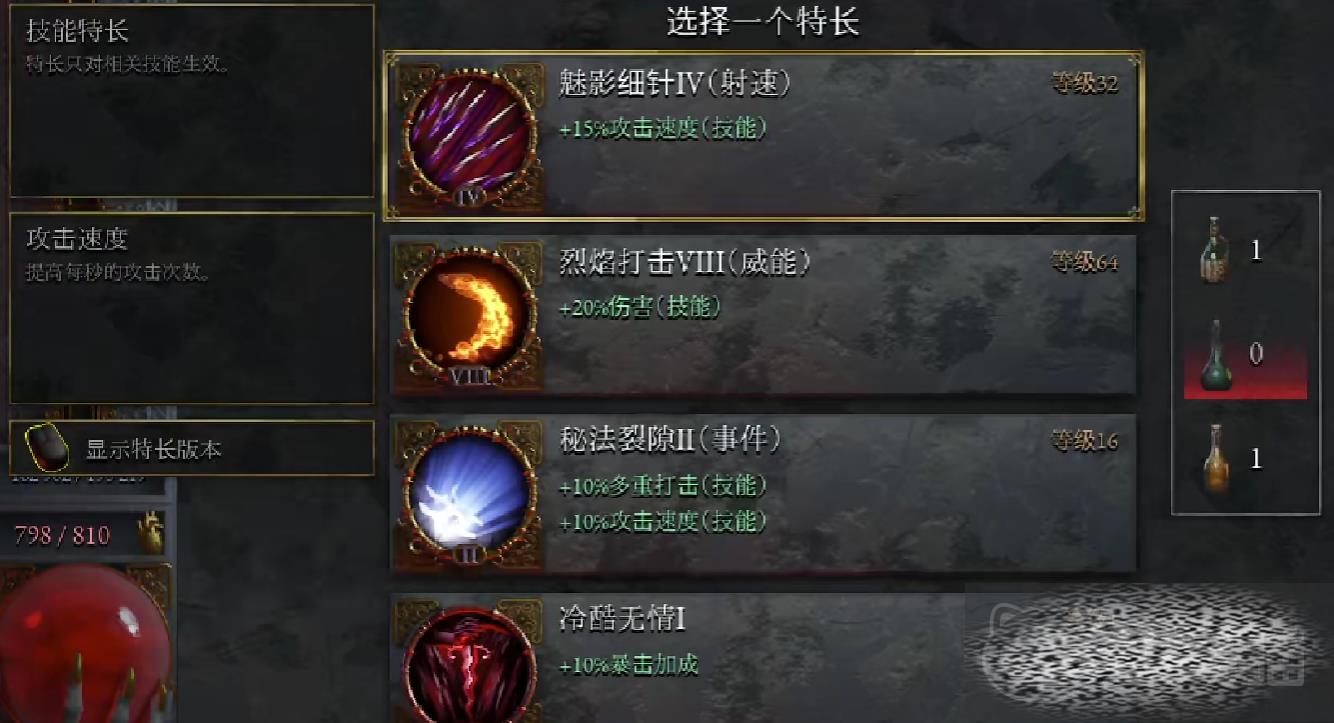Click the green potion bottle with 0
Viewport: 1334px width, 723px height.
tap(1215, 358)
